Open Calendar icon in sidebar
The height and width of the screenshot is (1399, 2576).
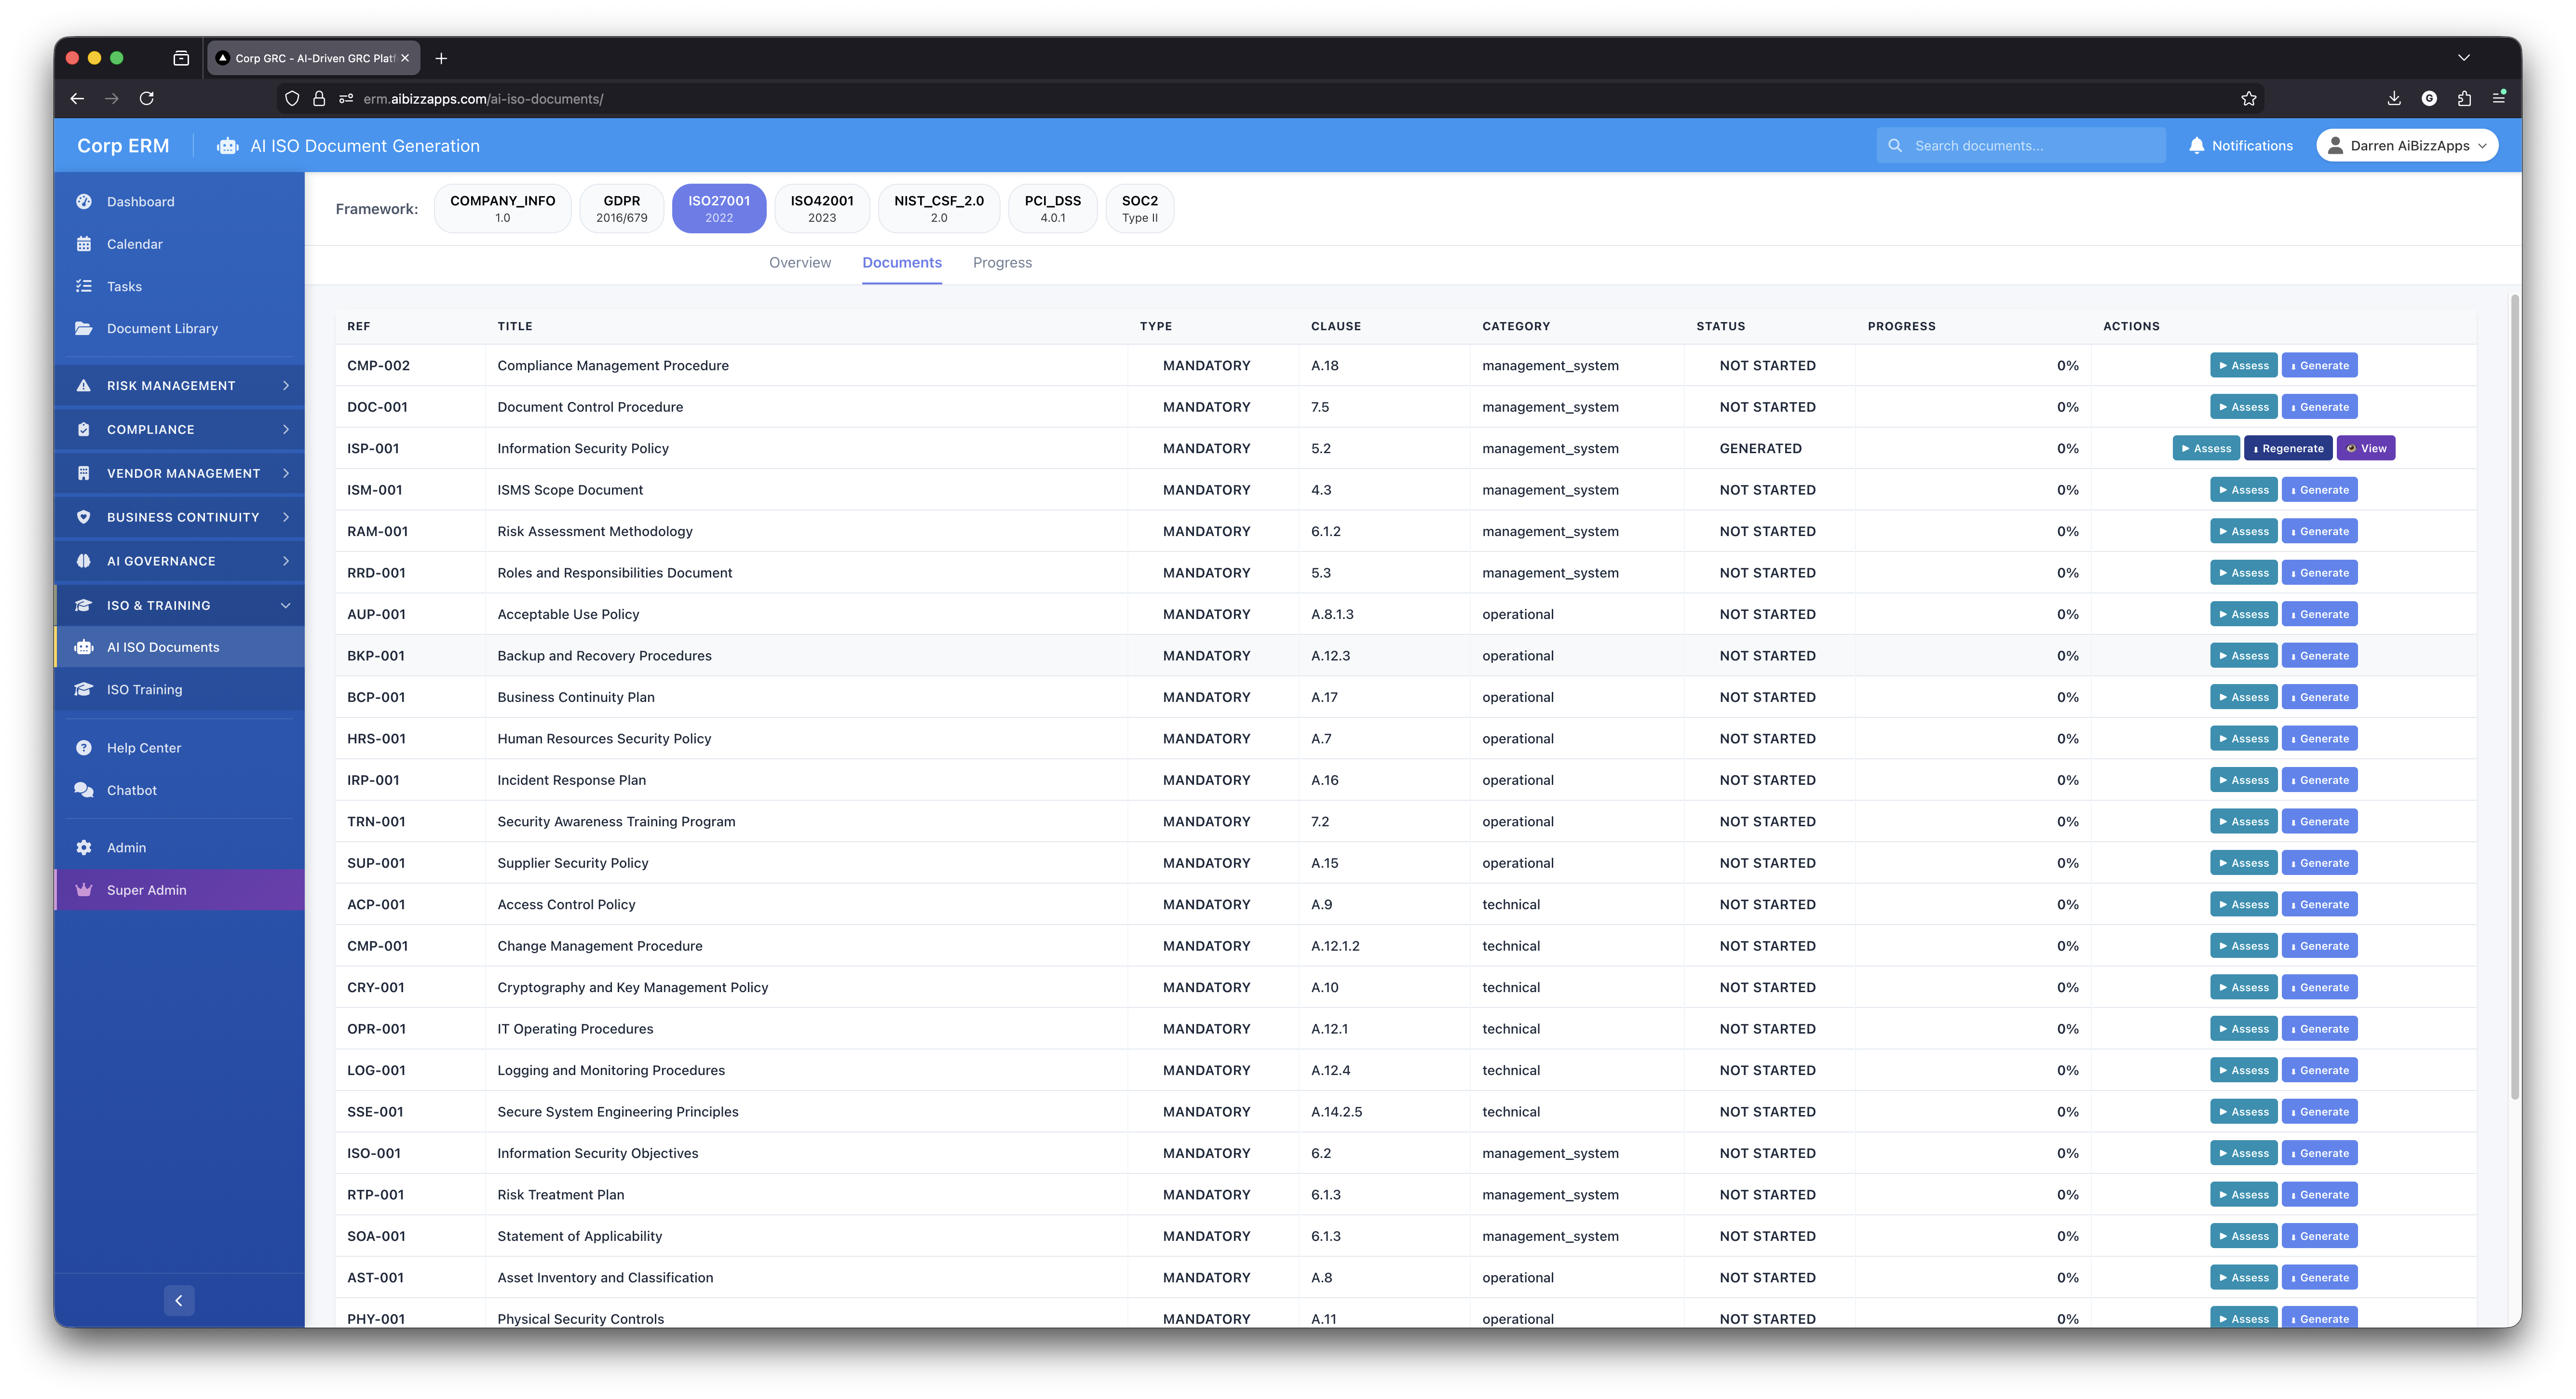(x=84, y=244)
